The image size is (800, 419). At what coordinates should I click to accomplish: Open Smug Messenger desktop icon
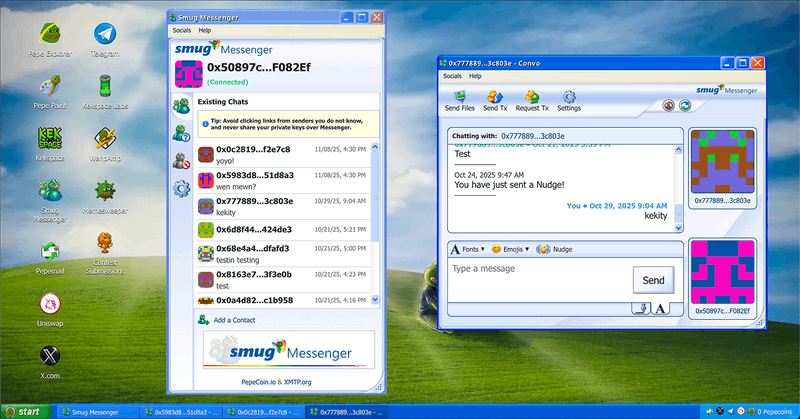click(x=50, y=201)
